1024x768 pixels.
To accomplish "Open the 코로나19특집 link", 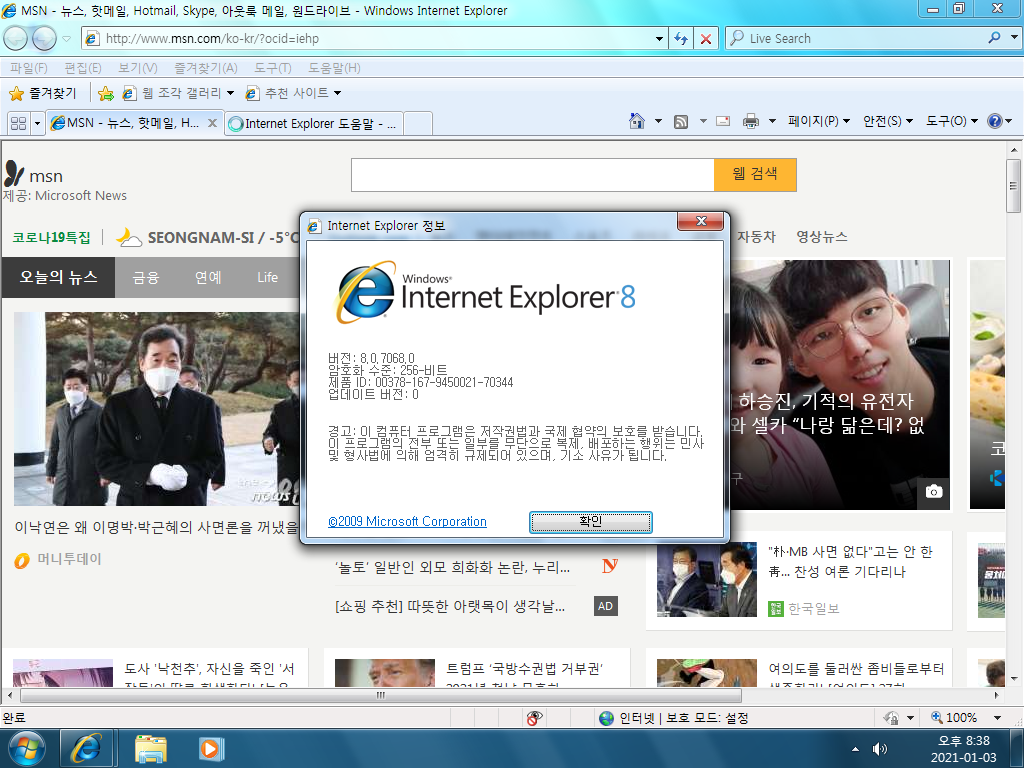I will (x=52, y=238).
